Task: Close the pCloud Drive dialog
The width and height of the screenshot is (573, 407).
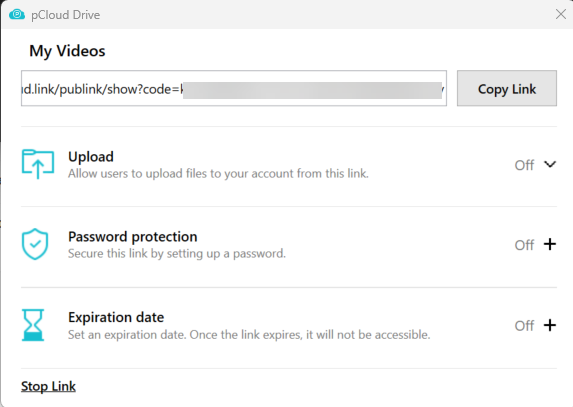Action: pos(561,14)
